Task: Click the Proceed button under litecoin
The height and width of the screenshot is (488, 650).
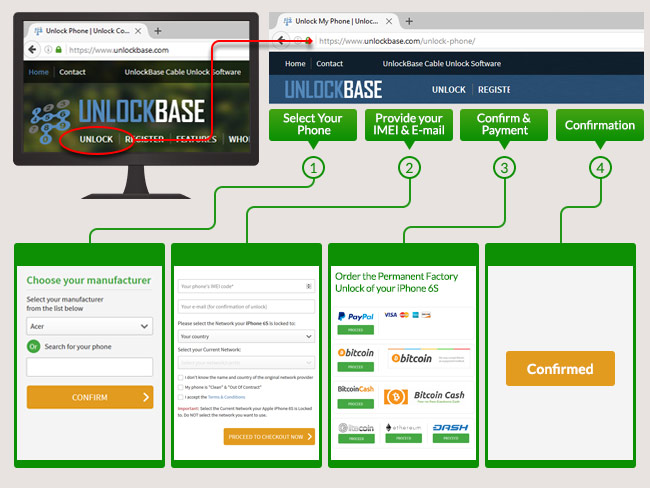Action: (356, 438)
